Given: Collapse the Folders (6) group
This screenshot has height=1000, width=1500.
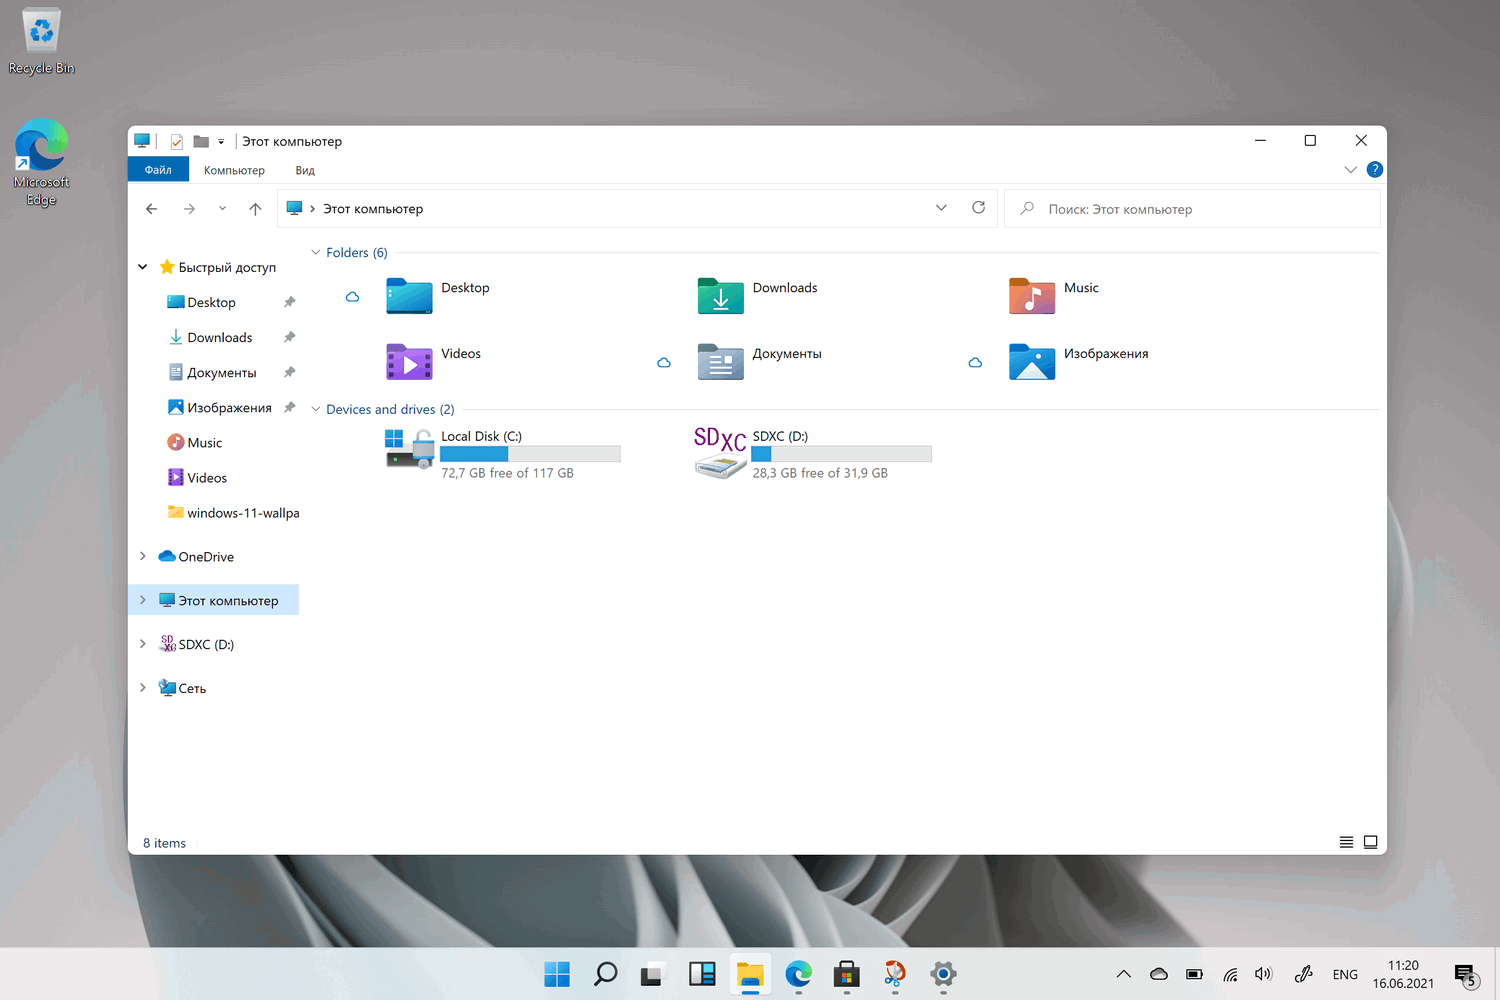Looking at the screenshot, I should 316,252.
